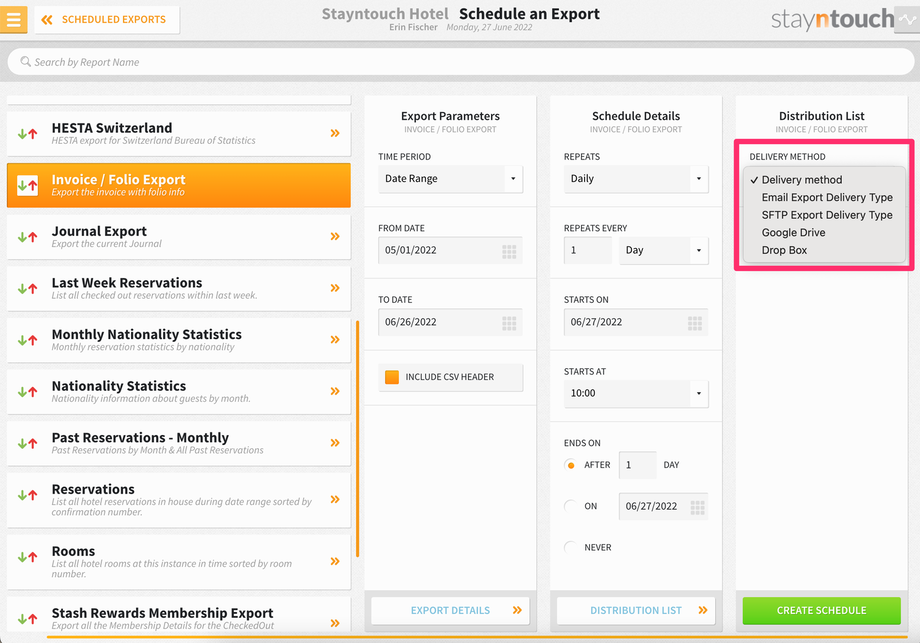Click the green Create Schedule button
This screenshot has width=920, height=643.
click(821, 611)
